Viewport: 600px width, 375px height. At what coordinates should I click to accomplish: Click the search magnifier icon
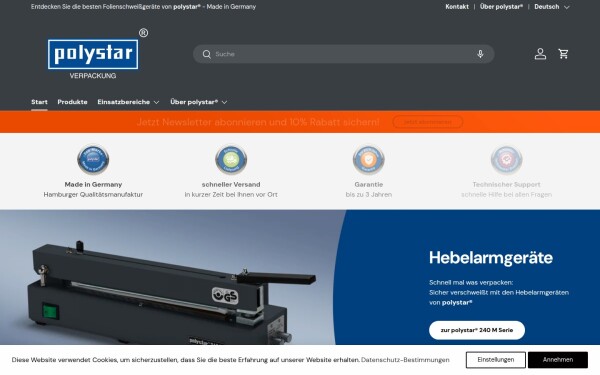(x=207, y=54)
